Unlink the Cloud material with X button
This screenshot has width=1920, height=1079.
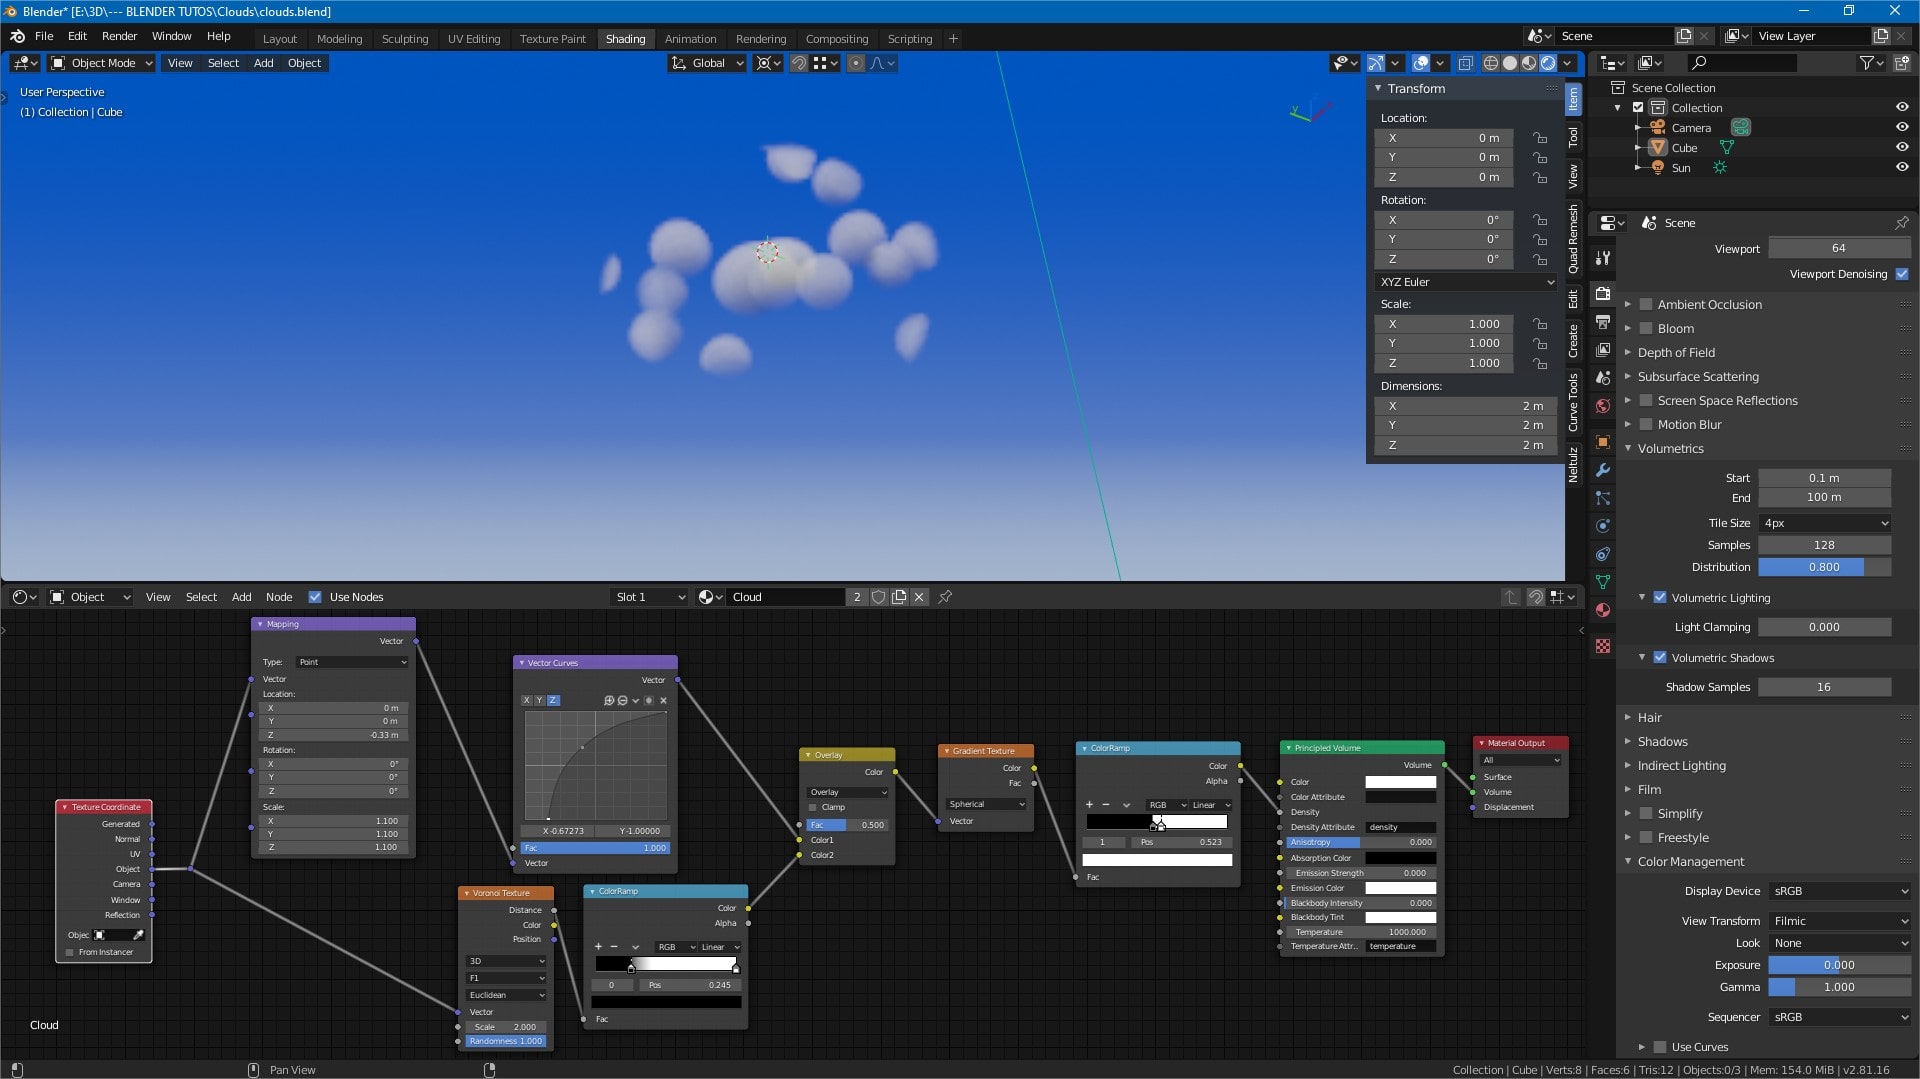(919, 597)
